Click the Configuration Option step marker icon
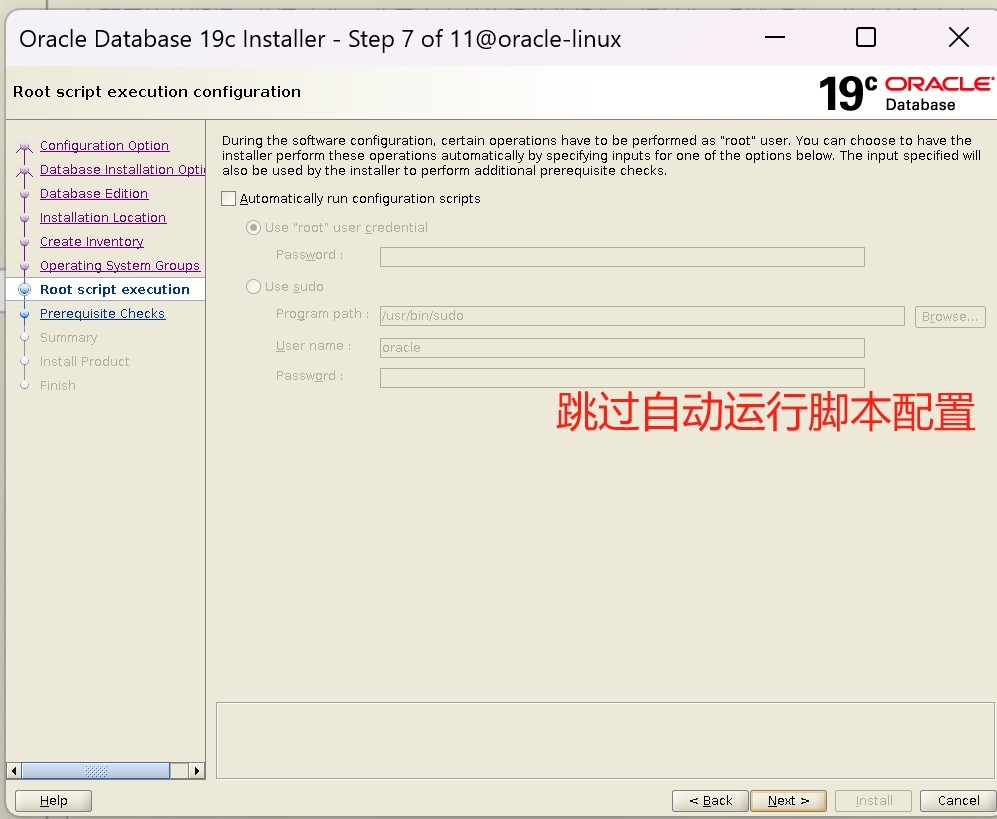 click(x=25, y=147)
